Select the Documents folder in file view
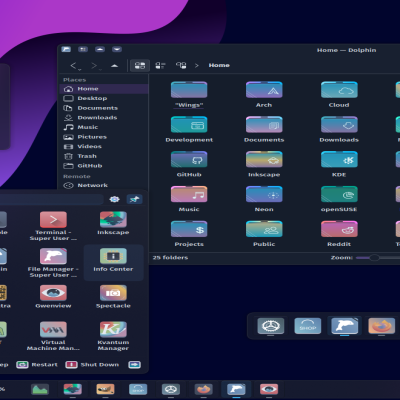This screenshot has height=400, width=400. pos(264,125)
